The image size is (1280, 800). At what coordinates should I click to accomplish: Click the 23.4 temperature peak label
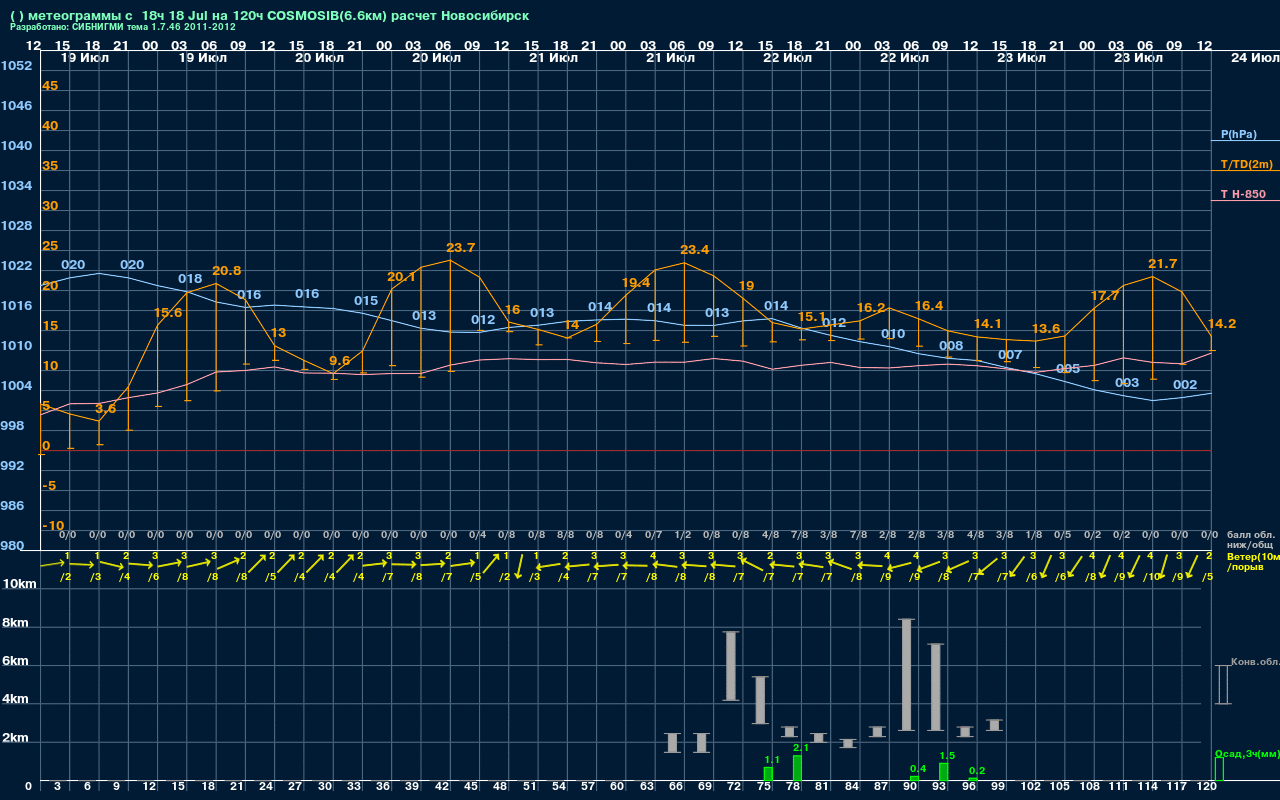[x=695, y=249]
